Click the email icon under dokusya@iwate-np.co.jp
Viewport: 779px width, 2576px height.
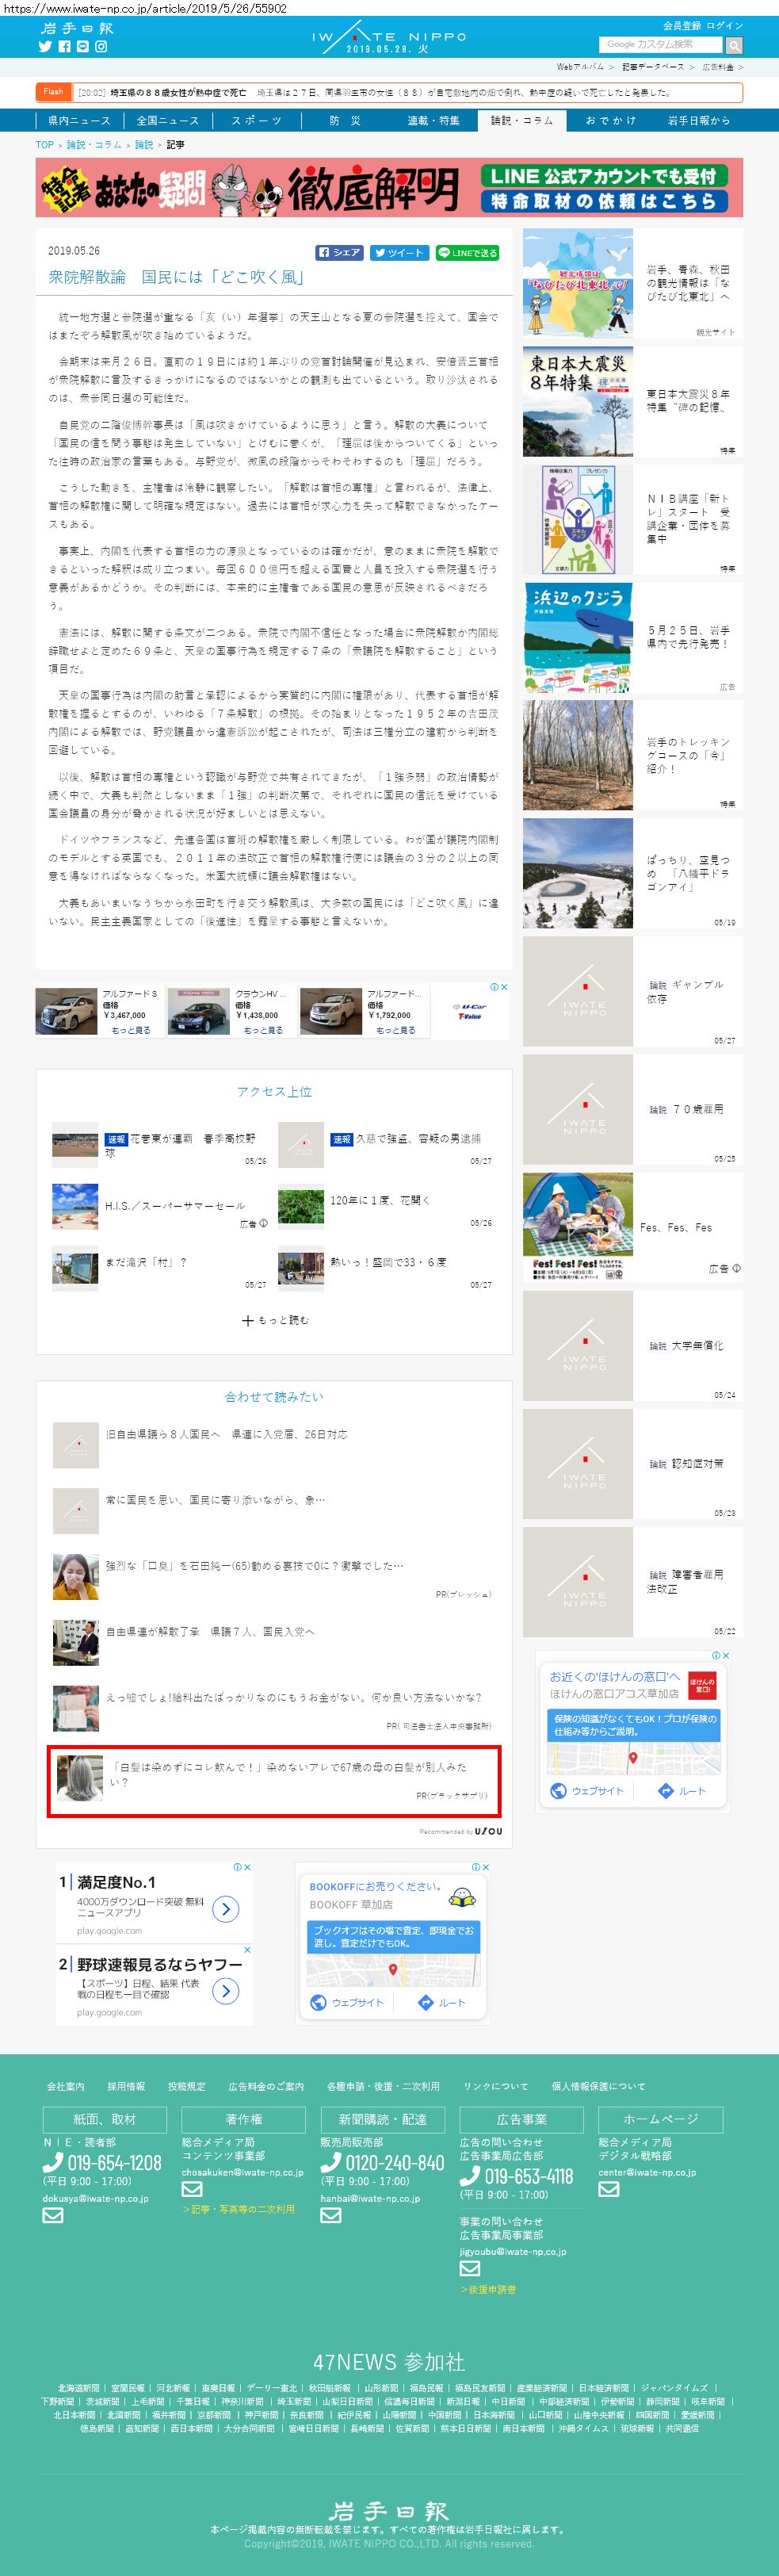tap(53, 2214)
